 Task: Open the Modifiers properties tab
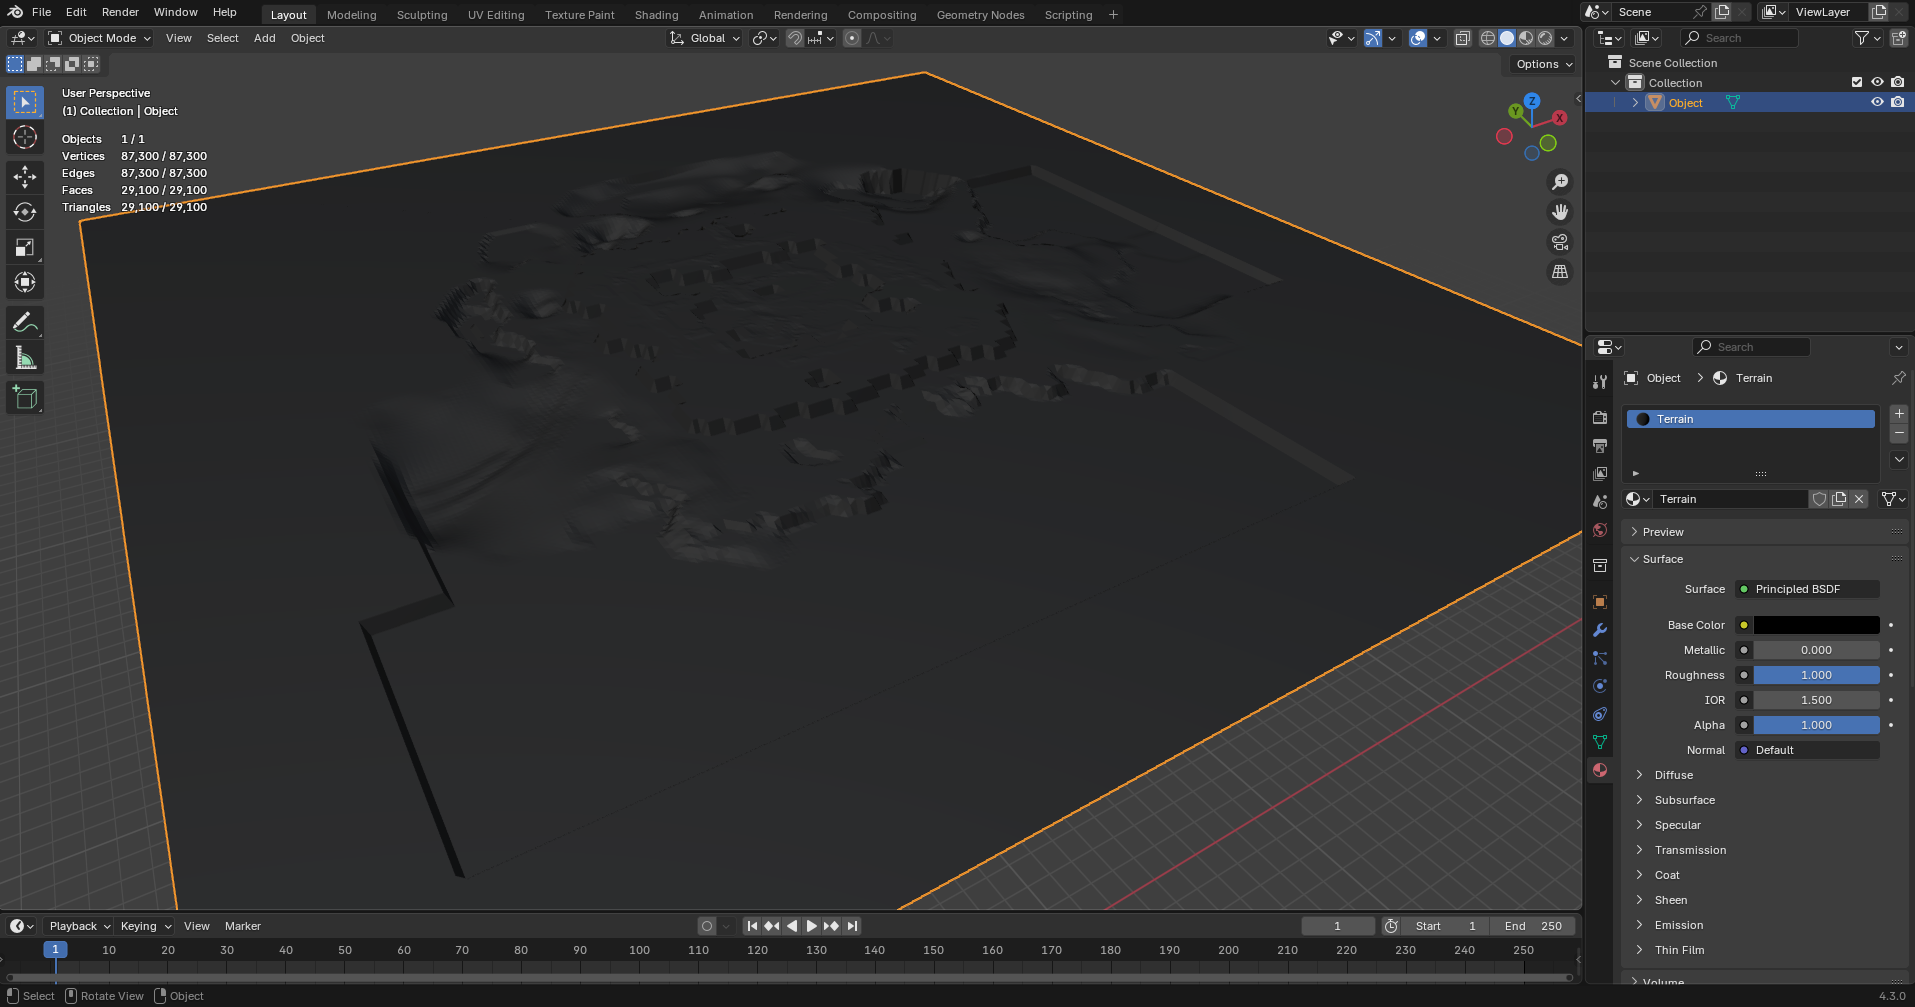click(x=1600, y=630)
